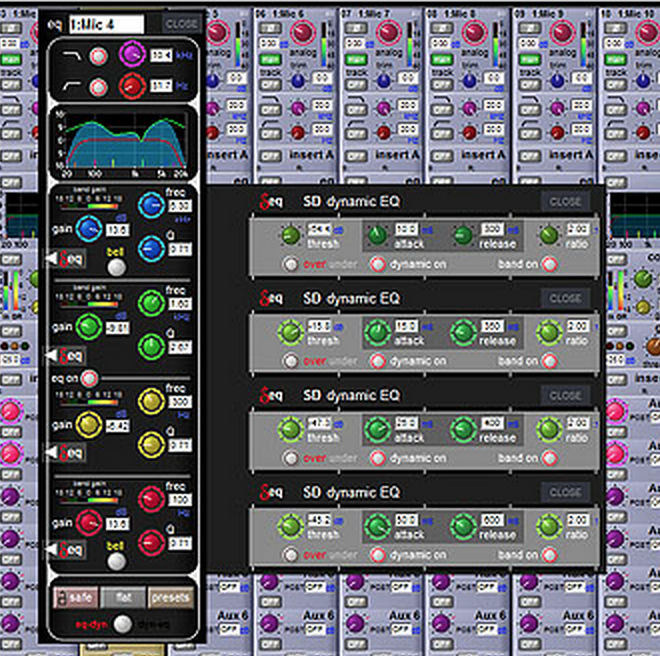
Task: Open the red band's dynamic eq panel
Action: [x=67, y=550]
